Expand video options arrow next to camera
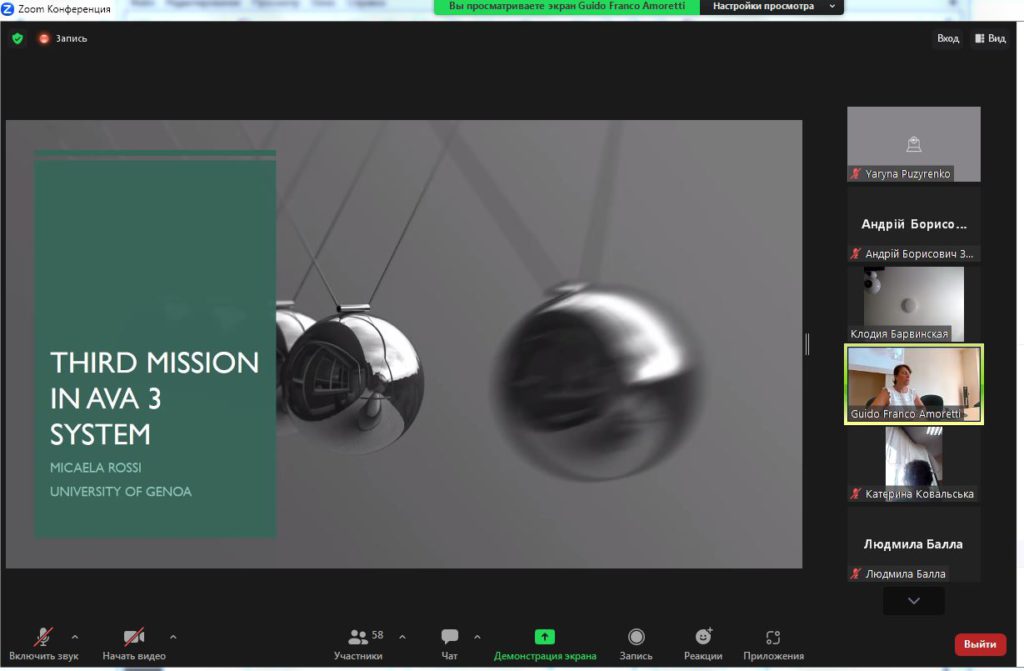1024x671 pixels. [173, 636]
